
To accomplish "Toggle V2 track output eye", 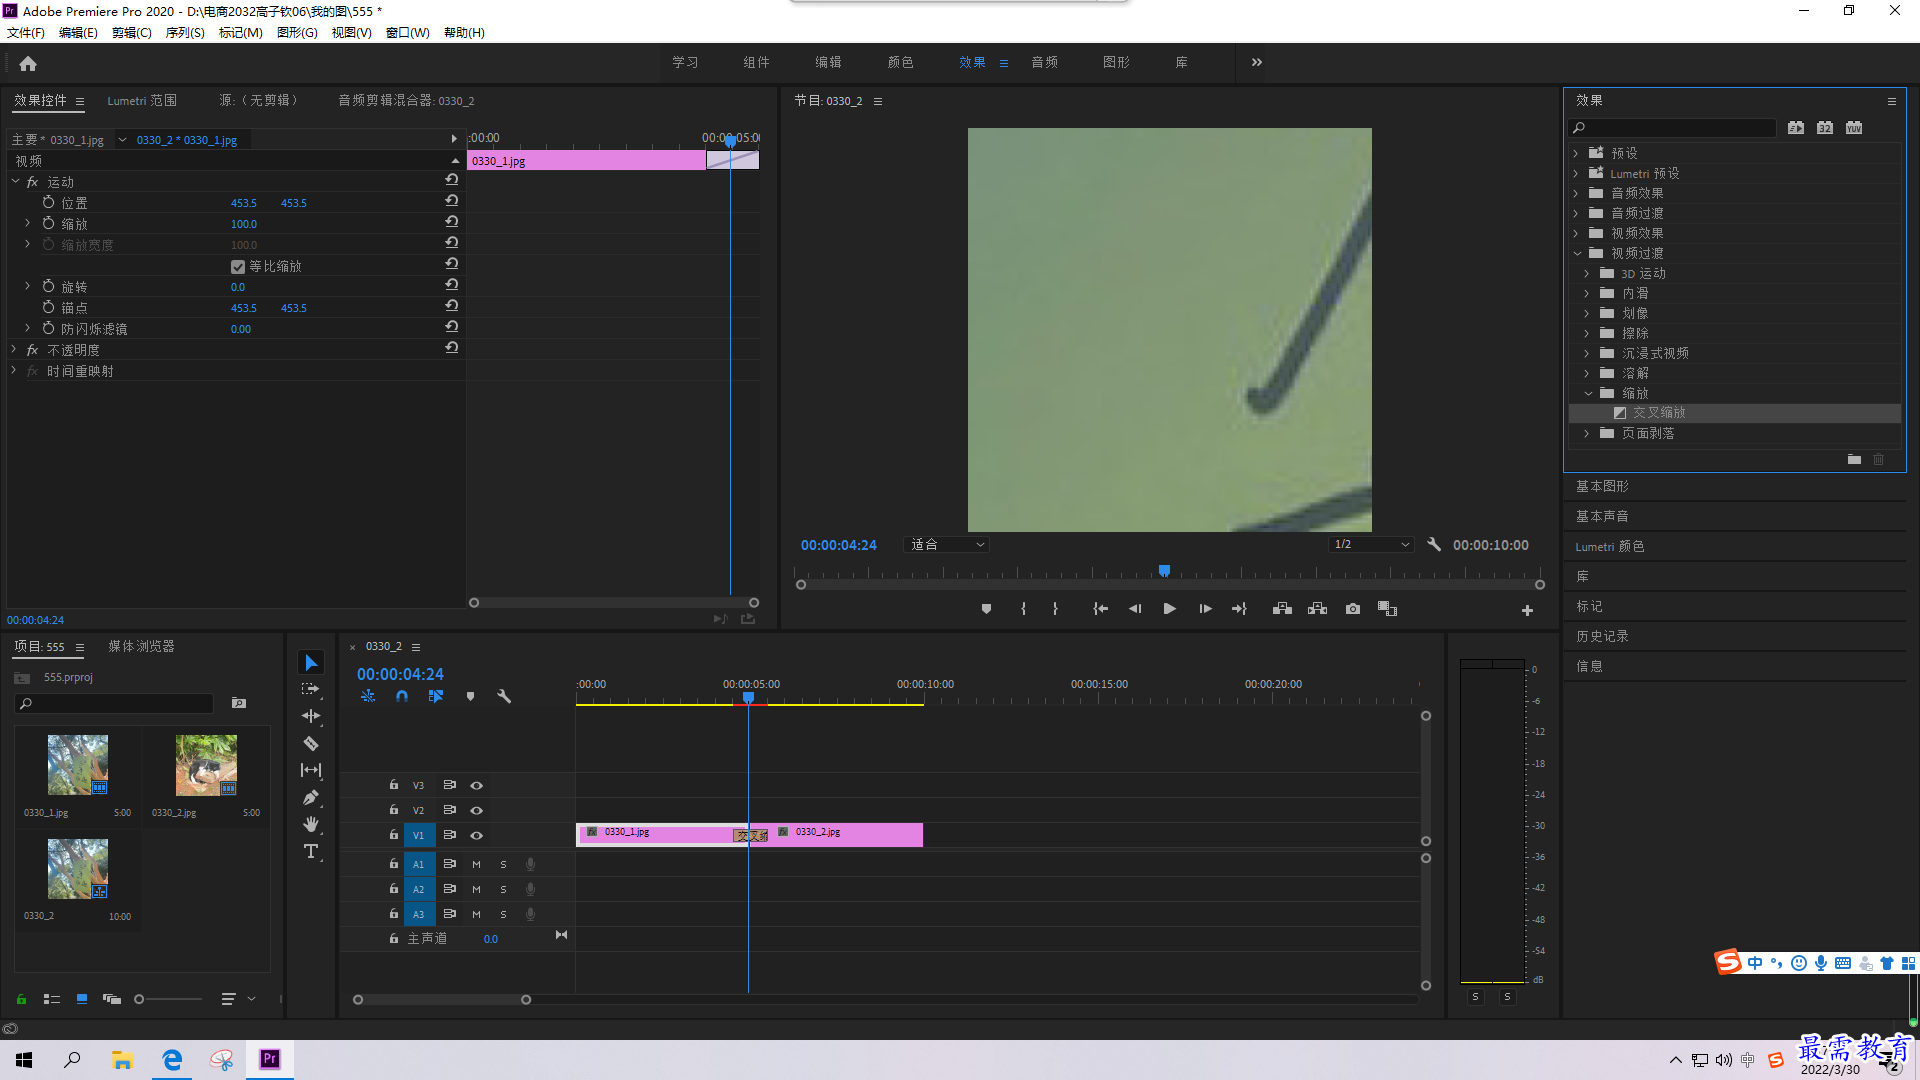I will 476,810.
